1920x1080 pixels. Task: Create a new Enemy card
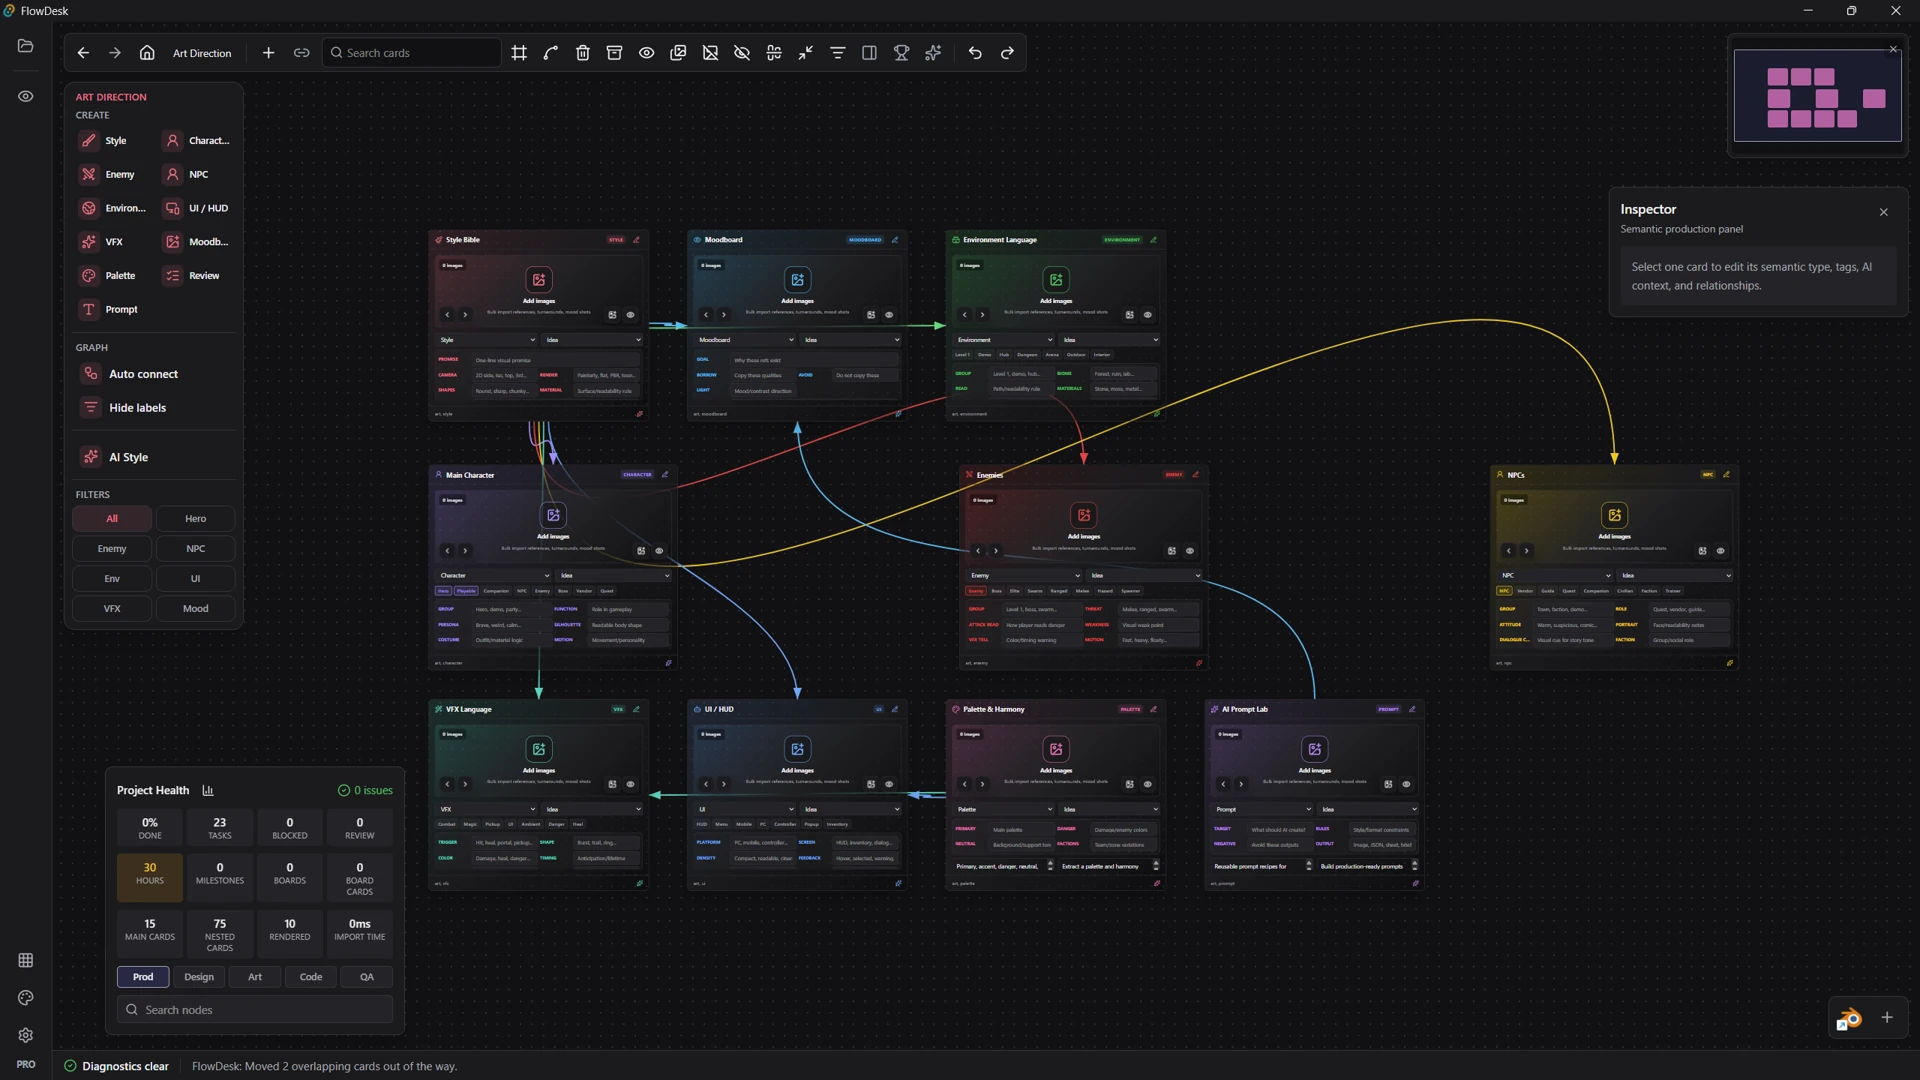113,175
